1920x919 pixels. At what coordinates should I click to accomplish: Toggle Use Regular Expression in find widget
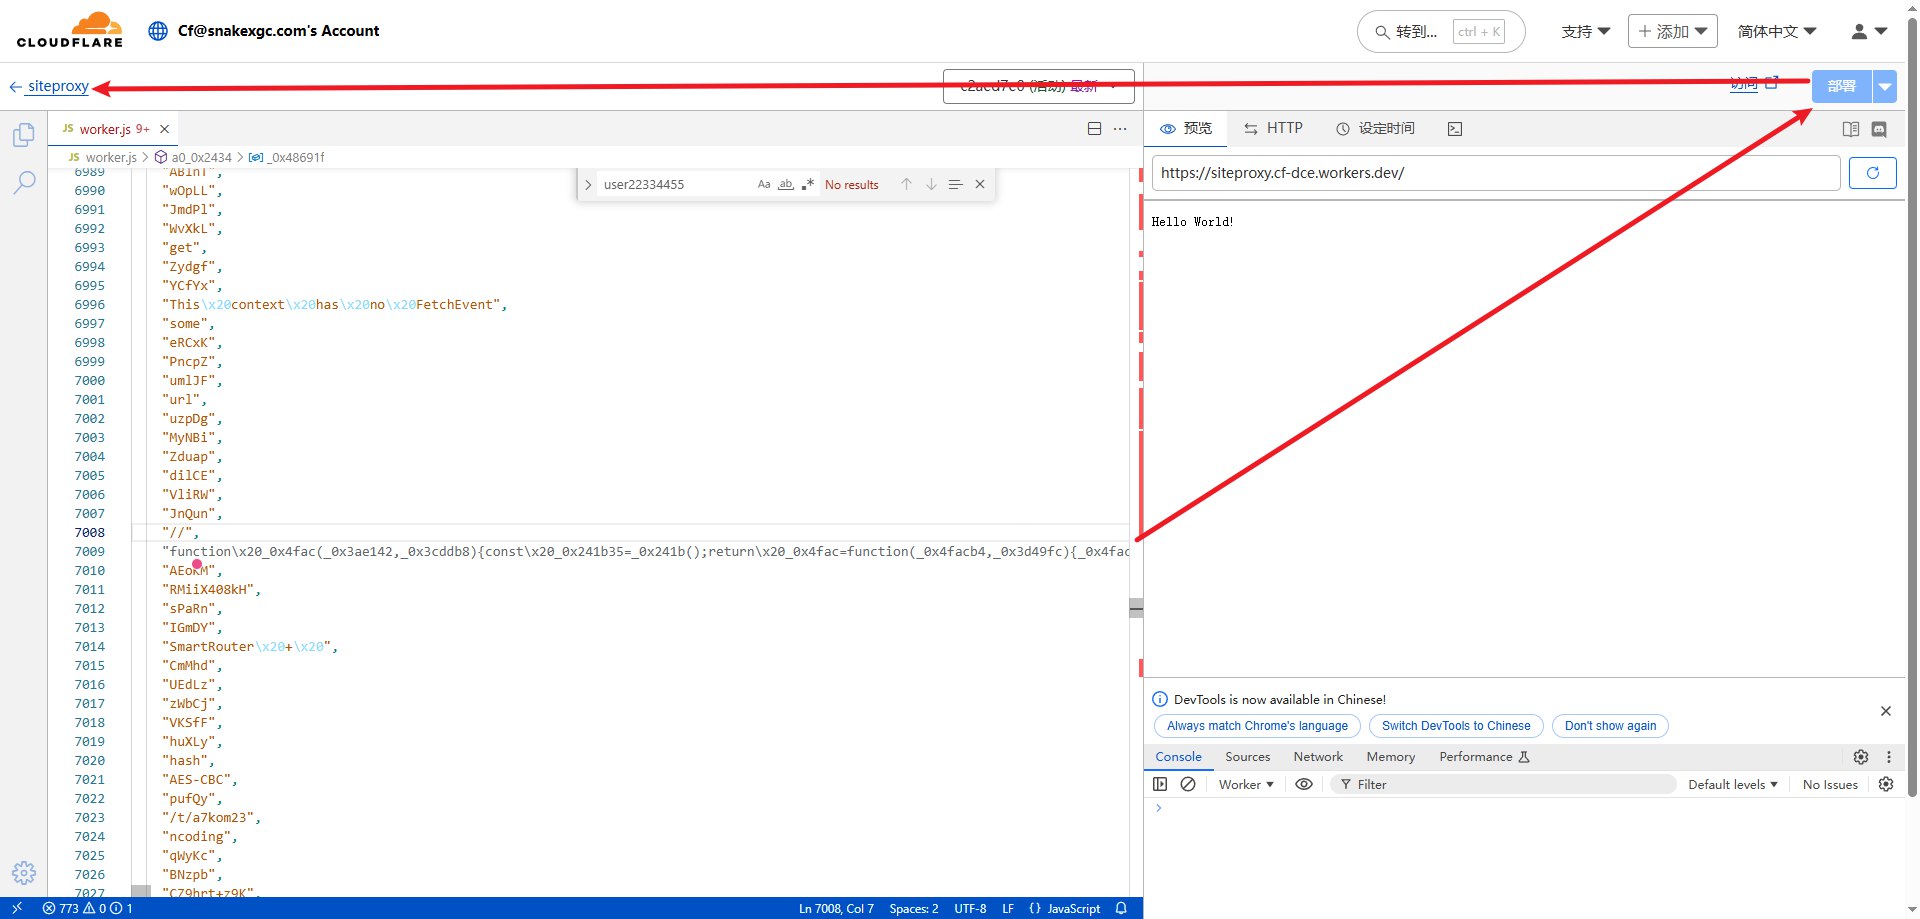[x=808, y=184]
